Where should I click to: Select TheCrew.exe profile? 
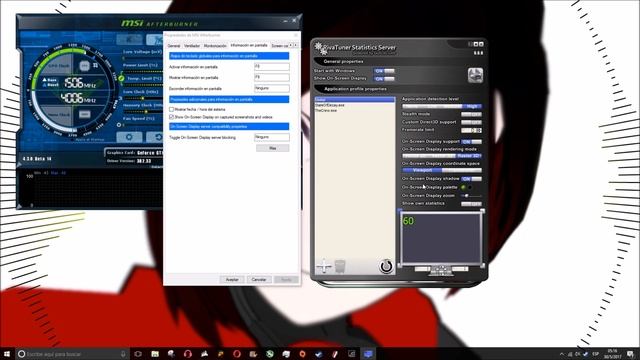click(x=326, y=111)
